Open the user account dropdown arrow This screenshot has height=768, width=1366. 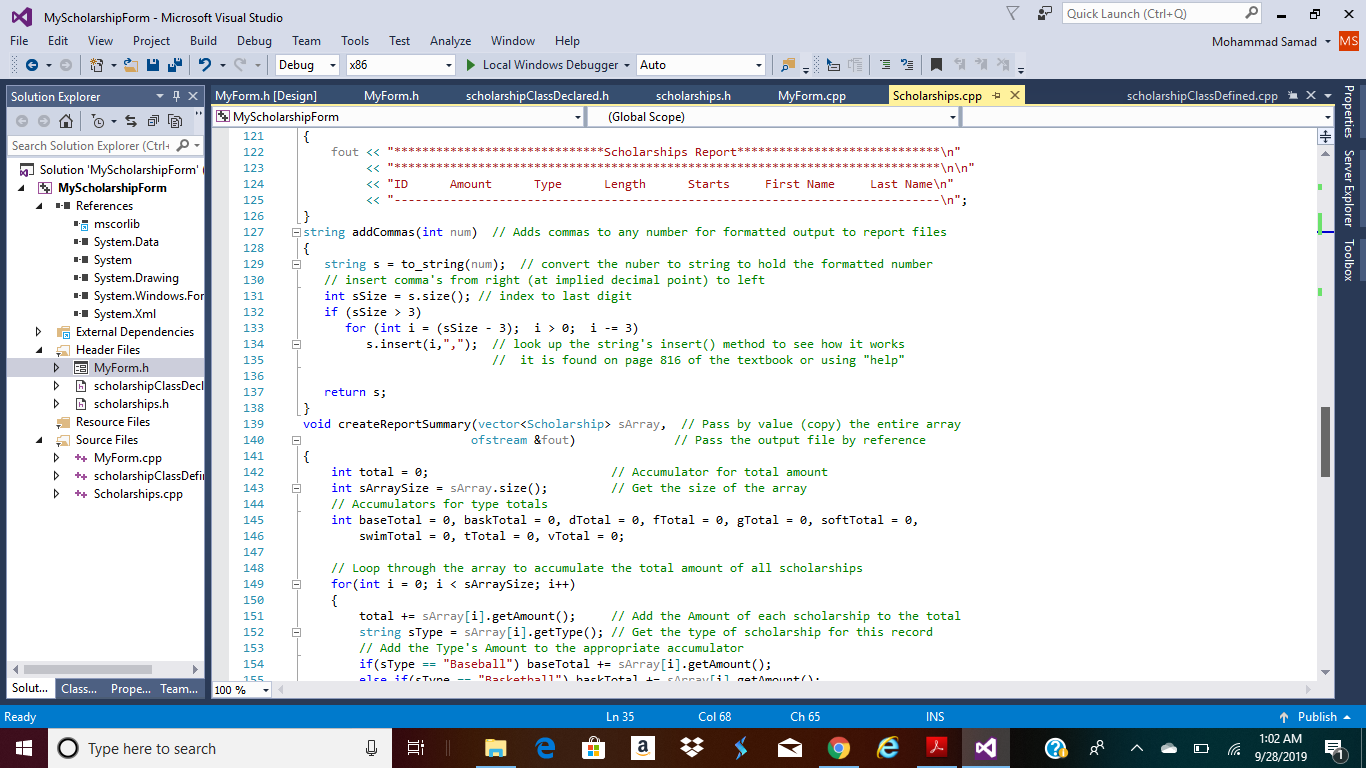1327,41
